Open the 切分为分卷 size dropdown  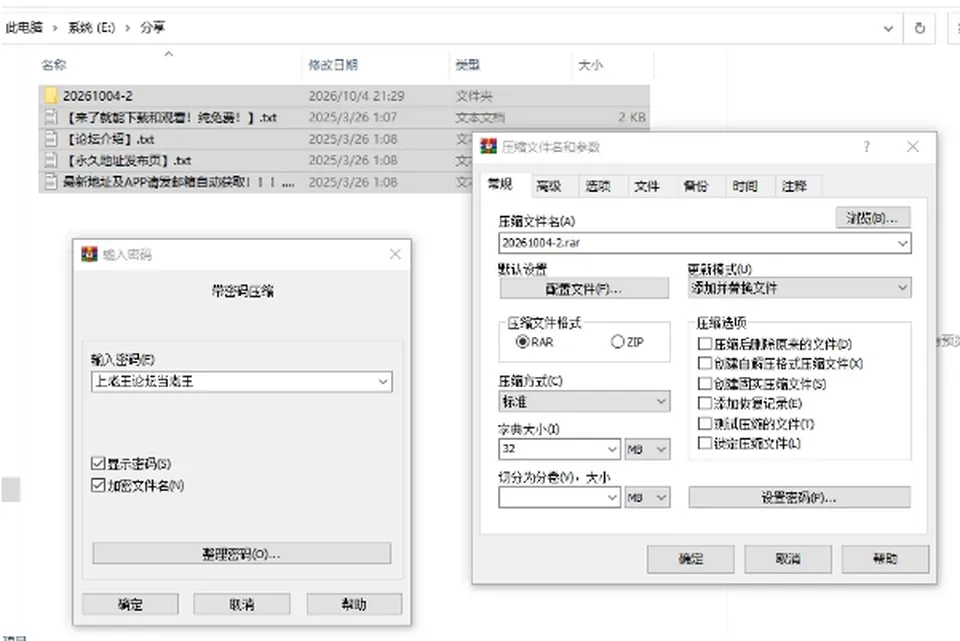612,497
